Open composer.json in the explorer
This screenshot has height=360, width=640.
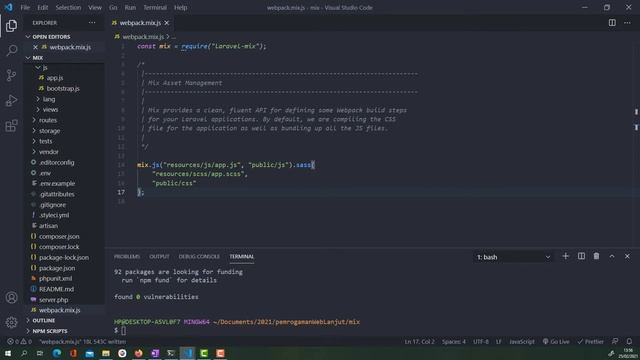coord(59,236)
